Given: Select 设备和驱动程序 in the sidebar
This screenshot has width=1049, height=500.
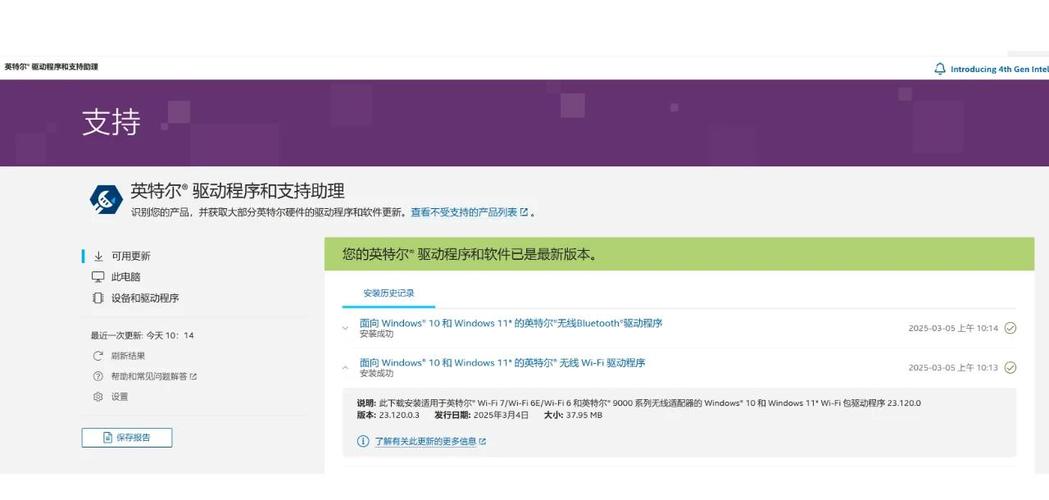Looking at the screenshot, I should [145, 298].
